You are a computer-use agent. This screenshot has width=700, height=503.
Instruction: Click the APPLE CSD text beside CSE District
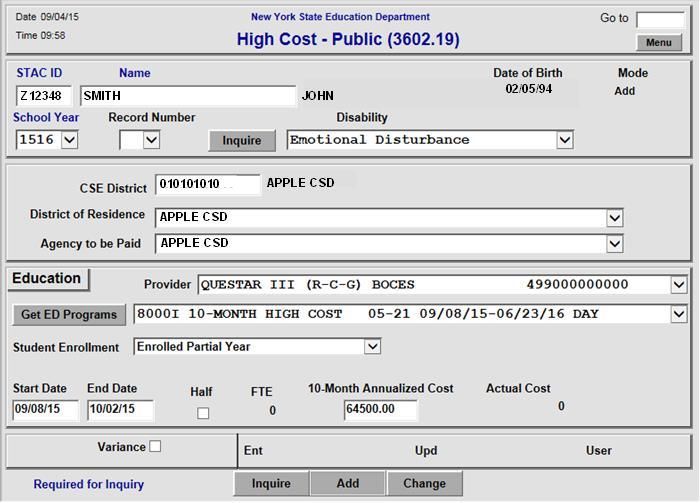pos(300,183)
